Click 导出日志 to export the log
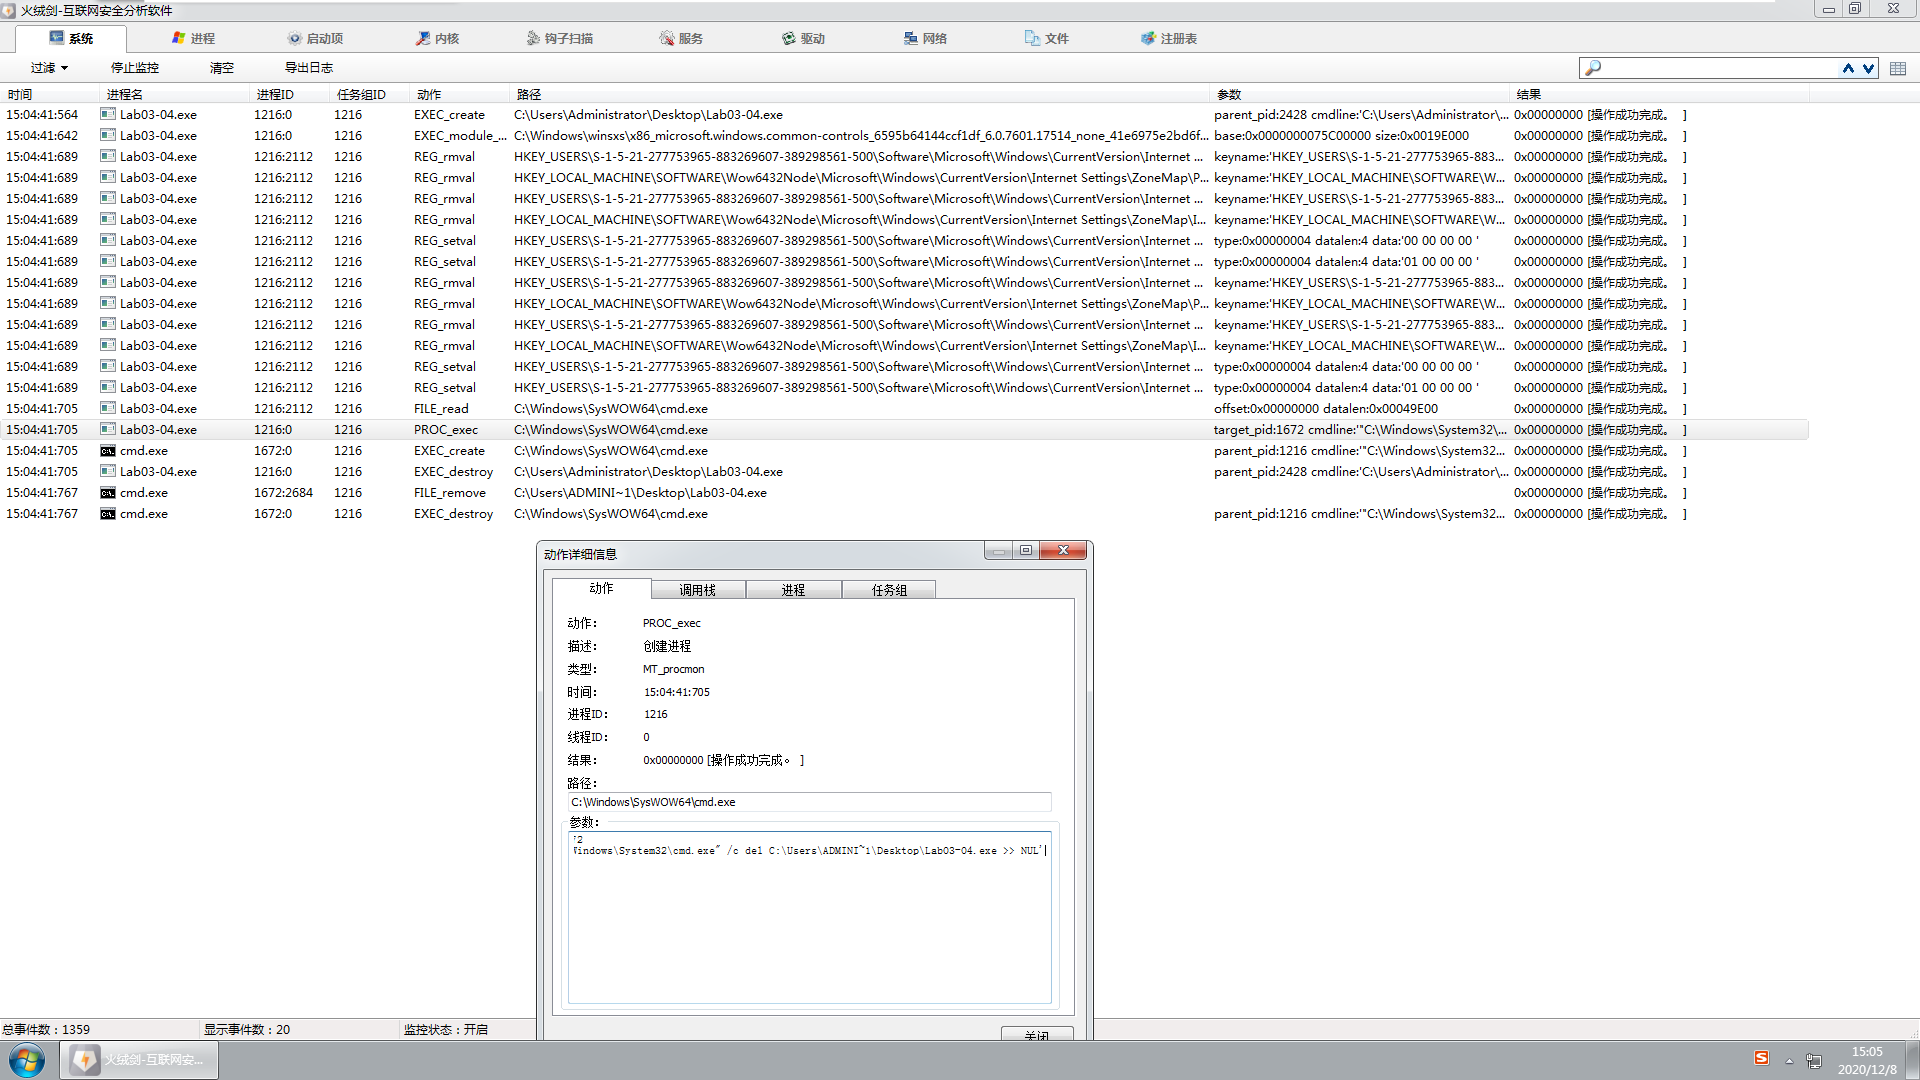This screenshot has width=1920, height=1080. tap(309, 68)
